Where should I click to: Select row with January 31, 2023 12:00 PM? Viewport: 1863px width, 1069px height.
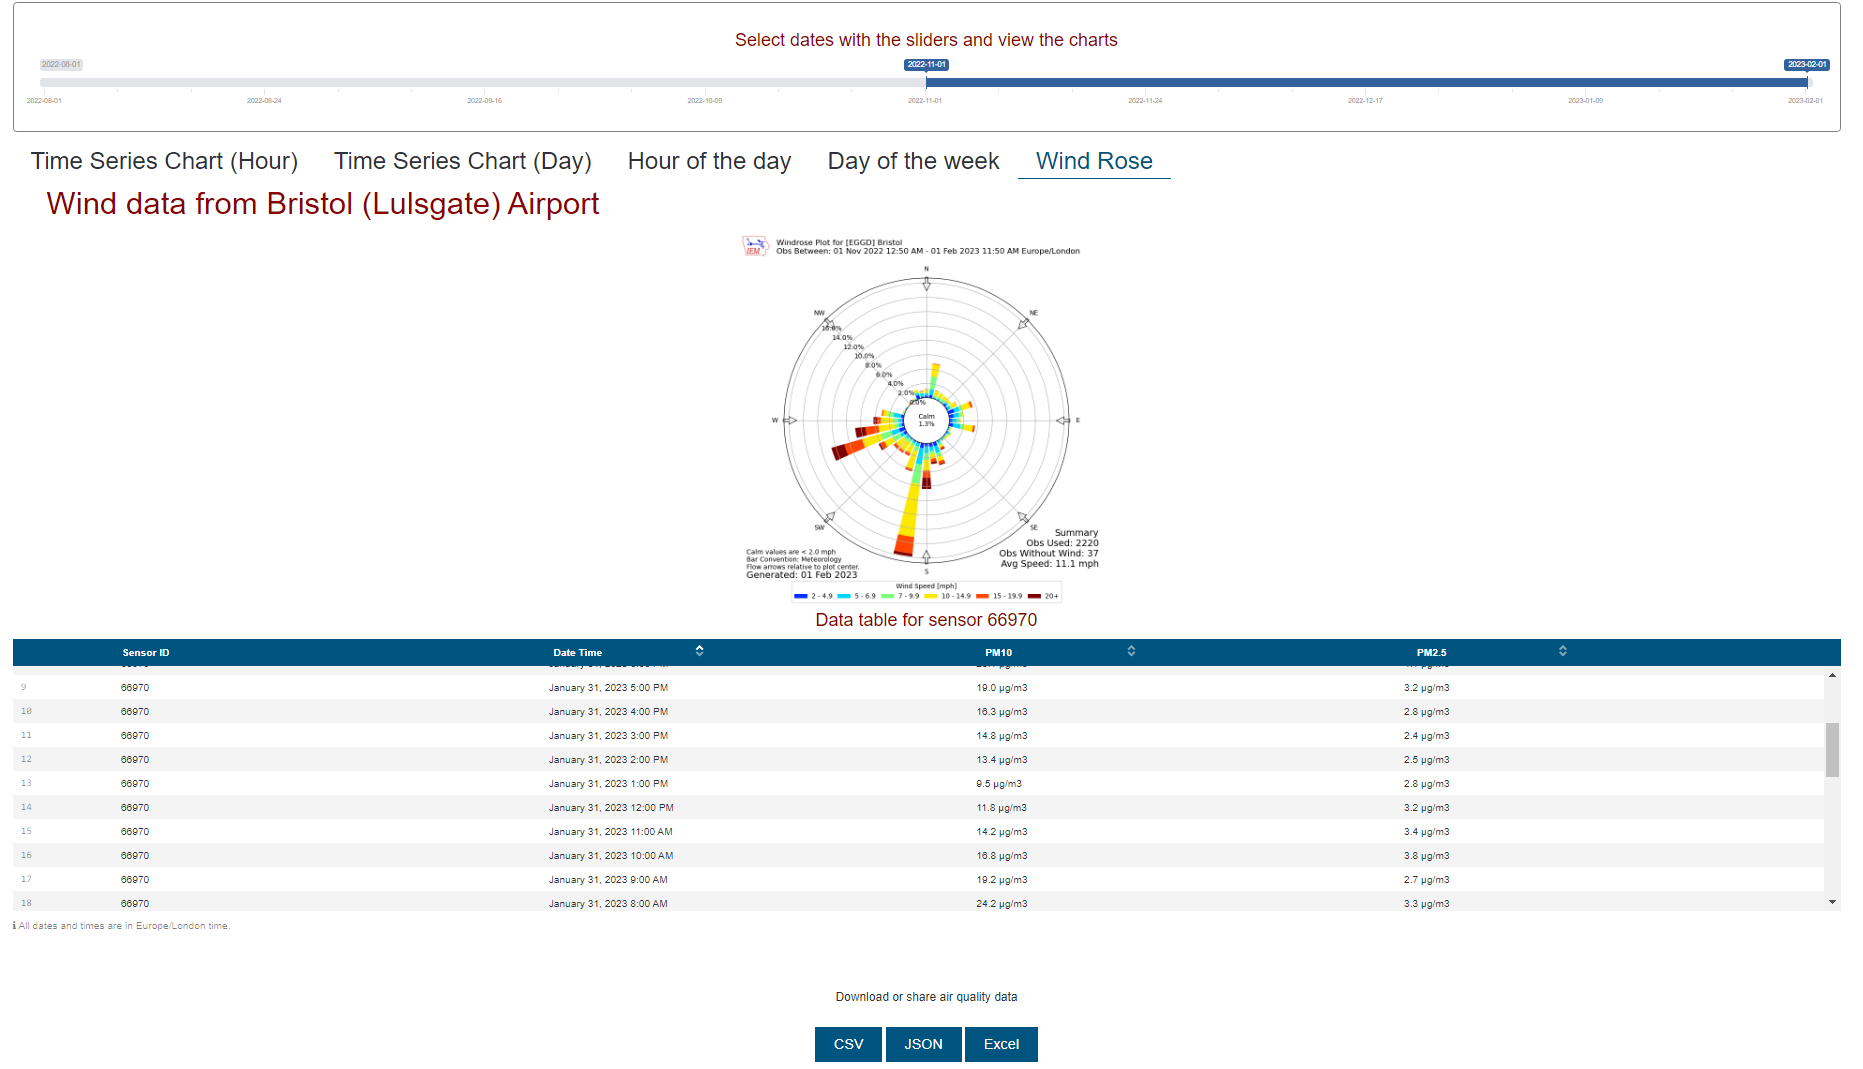(918, 808)
